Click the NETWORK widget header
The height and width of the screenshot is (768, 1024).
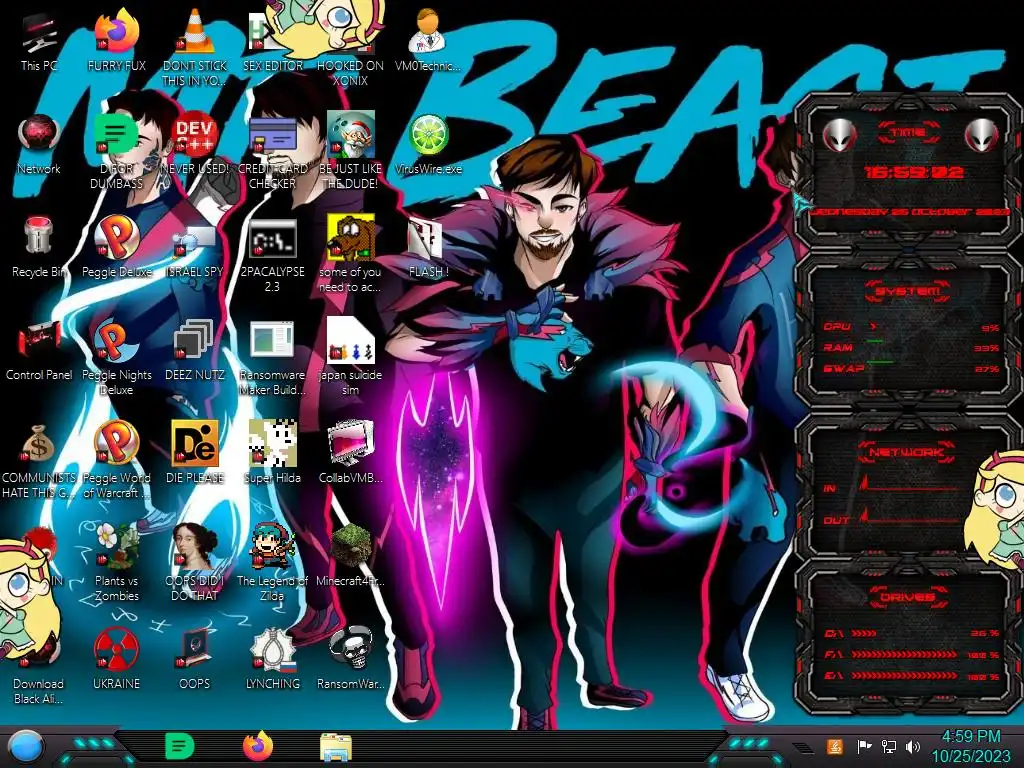[907, 452]
